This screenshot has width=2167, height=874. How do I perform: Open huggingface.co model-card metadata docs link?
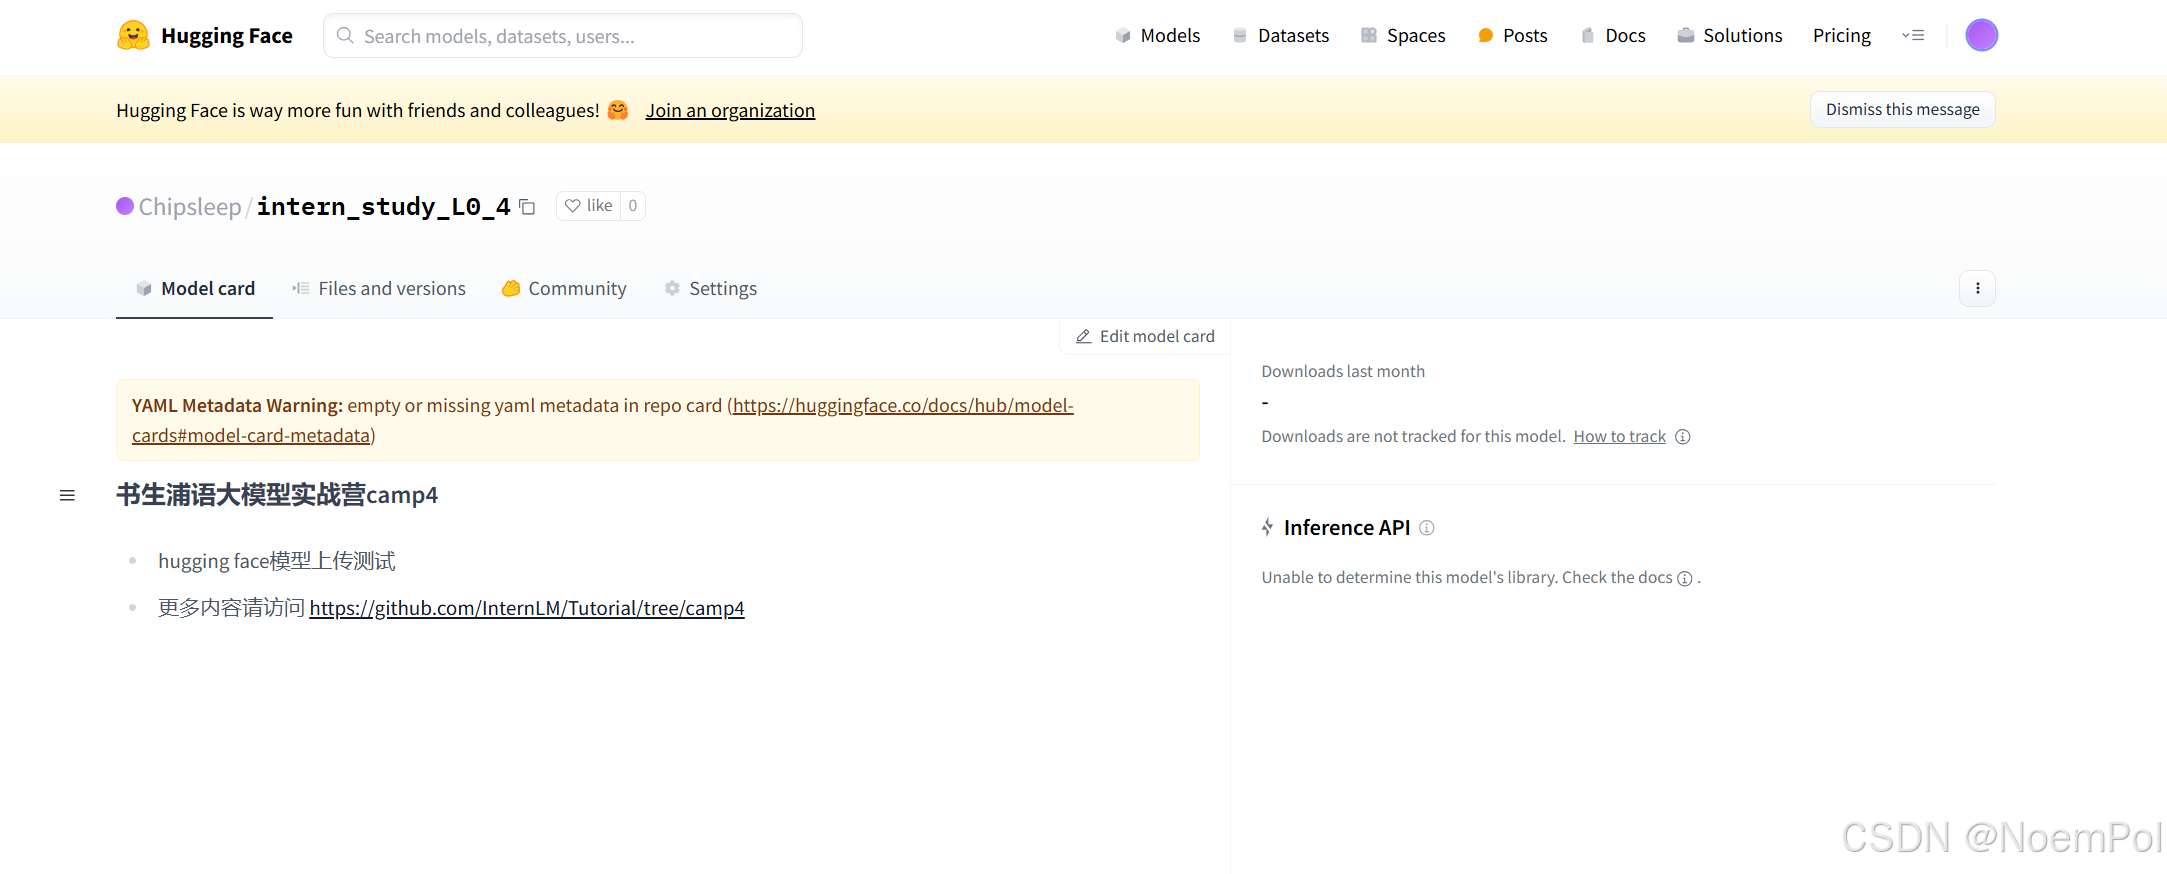(x=603, y=421)
